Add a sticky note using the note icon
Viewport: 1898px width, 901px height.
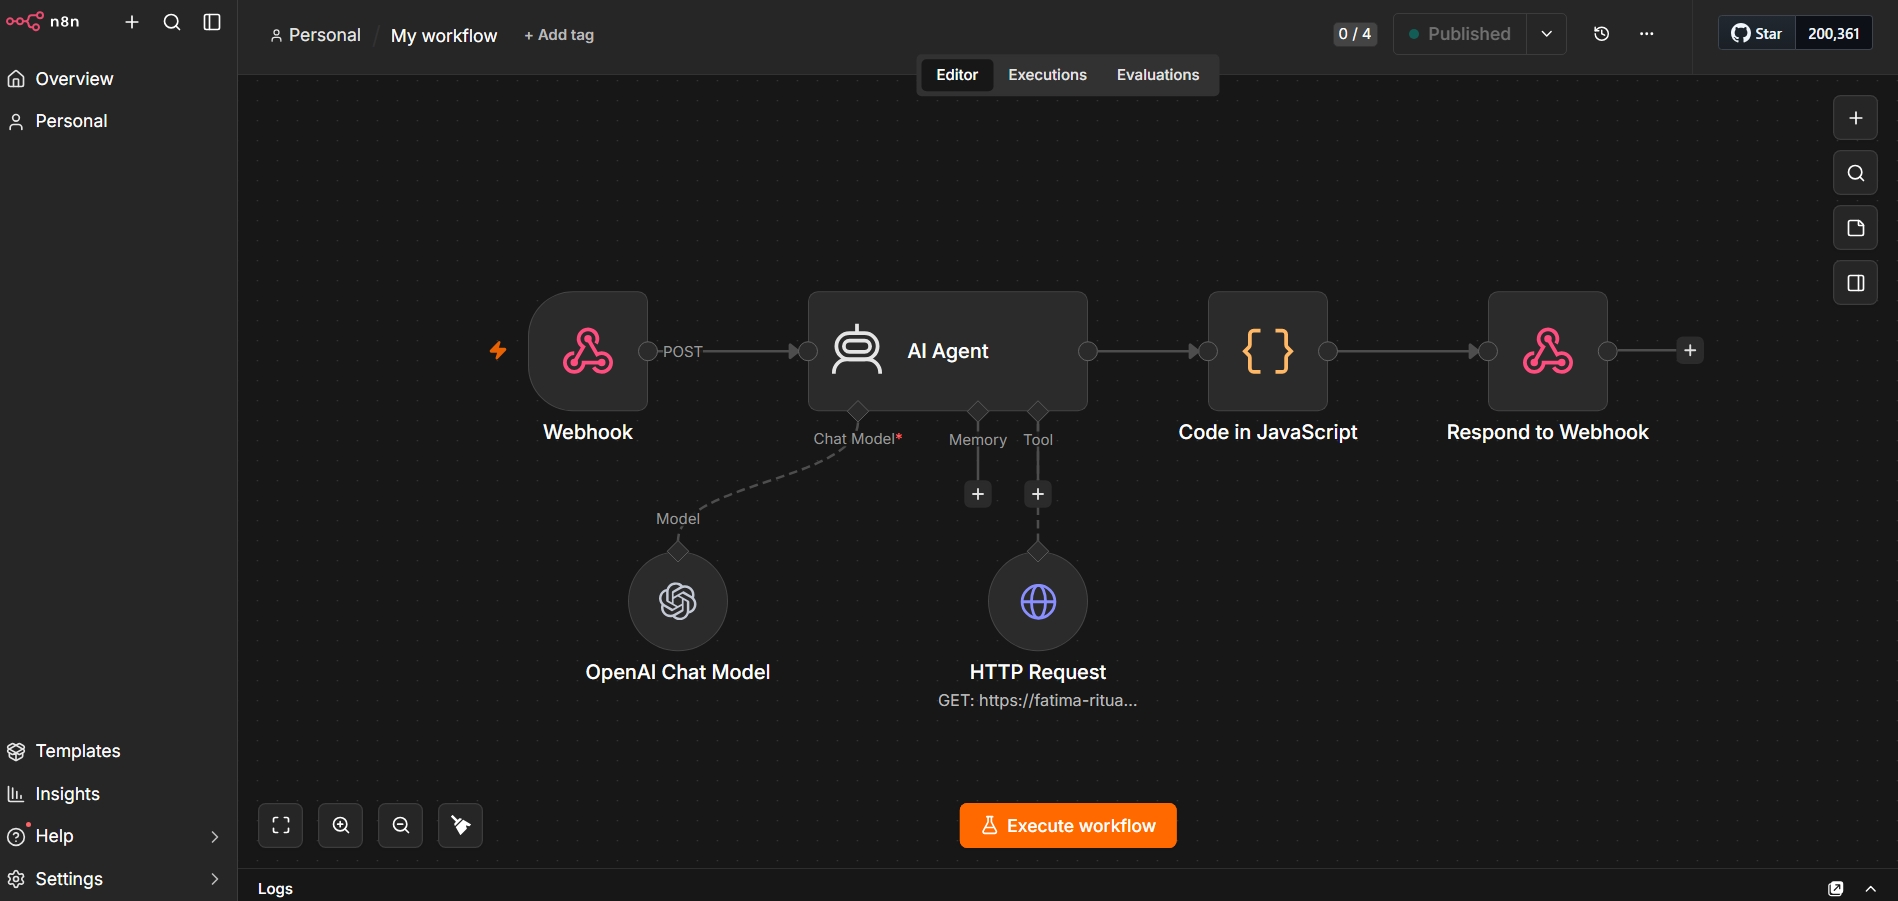point(1855,228)
